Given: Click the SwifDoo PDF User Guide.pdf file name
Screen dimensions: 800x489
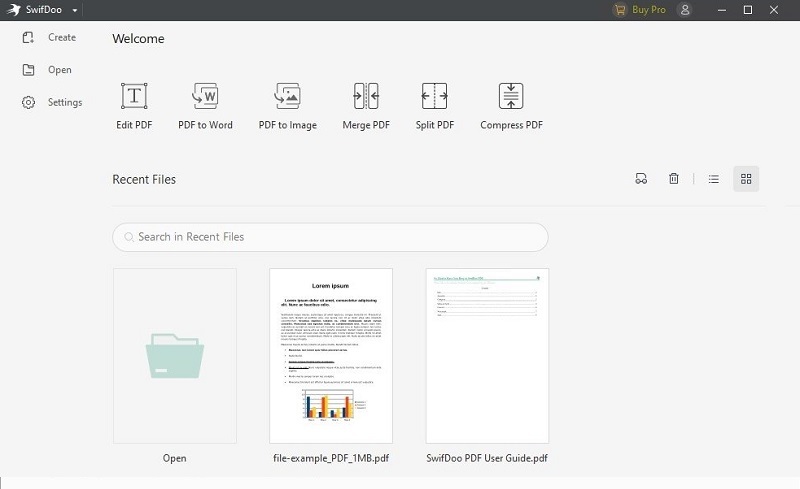Looking at the screenshot, I should pos(487,458).
